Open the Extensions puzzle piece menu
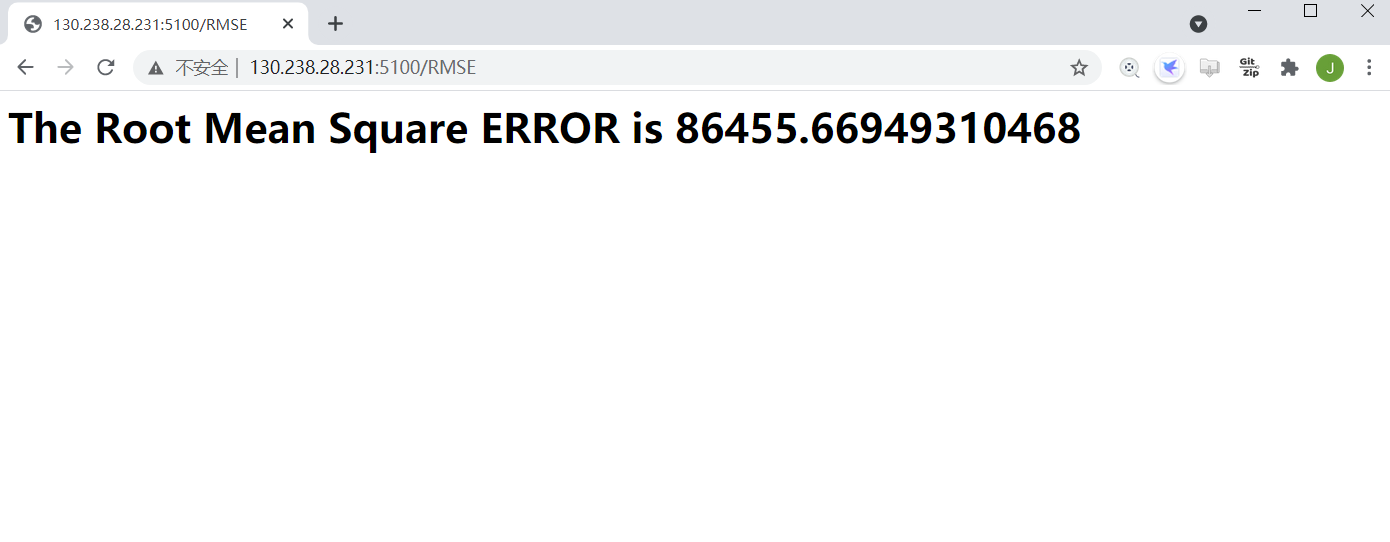Image resolution: width=1390 pixels, height=542 pixels. (x=1289, y=68)
